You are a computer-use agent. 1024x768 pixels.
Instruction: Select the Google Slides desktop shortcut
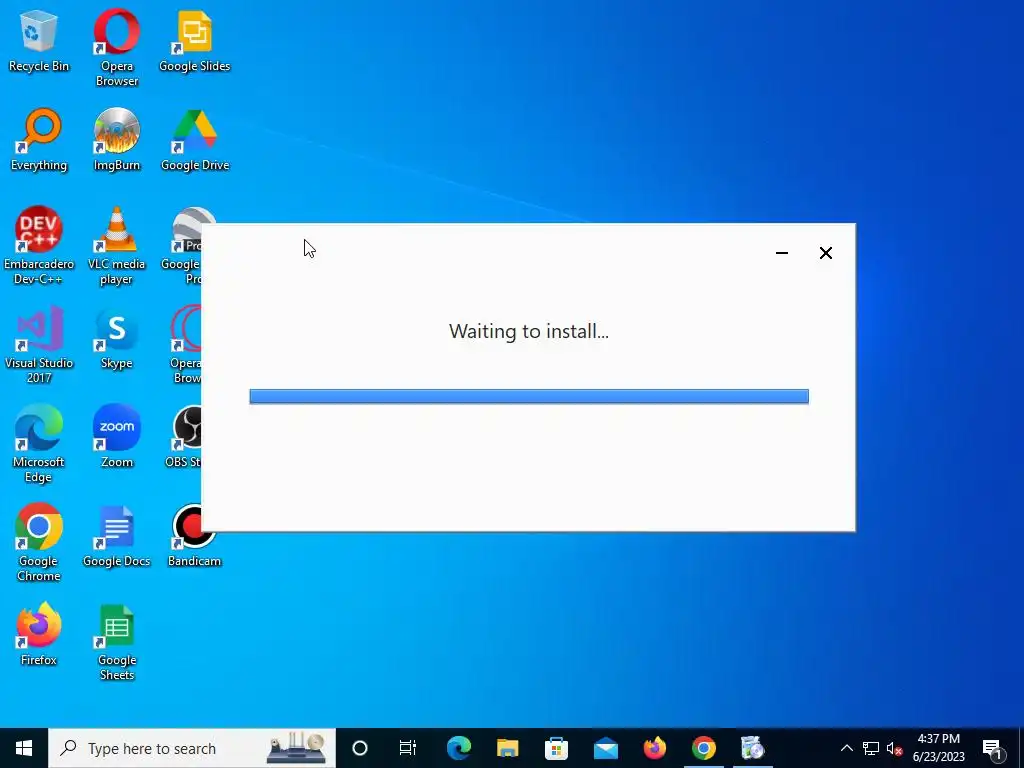[x=194, y=40]
